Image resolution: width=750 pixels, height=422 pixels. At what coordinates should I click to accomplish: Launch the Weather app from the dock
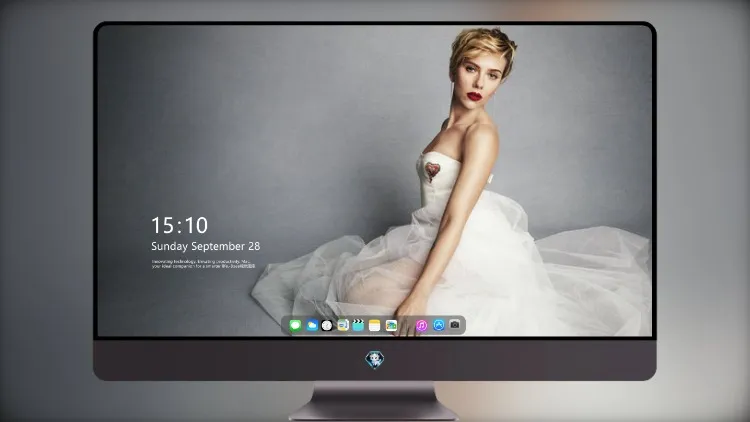[312, 325]
